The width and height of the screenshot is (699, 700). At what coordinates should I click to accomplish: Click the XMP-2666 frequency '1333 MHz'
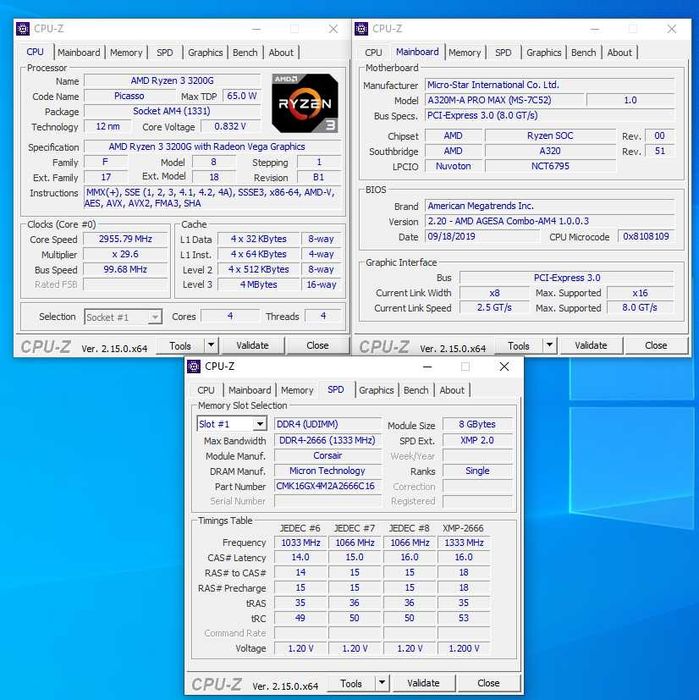click(464, 543)
